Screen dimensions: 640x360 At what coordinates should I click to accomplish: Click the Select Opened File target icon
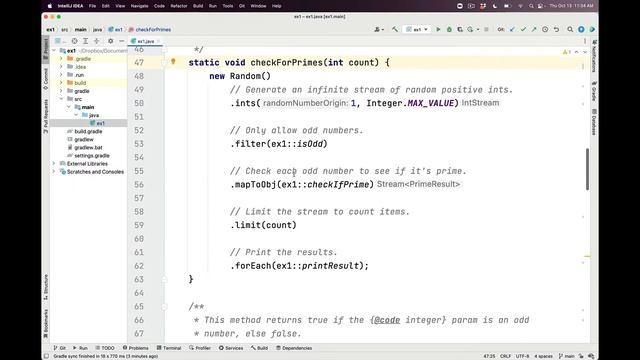click(74, 41)
